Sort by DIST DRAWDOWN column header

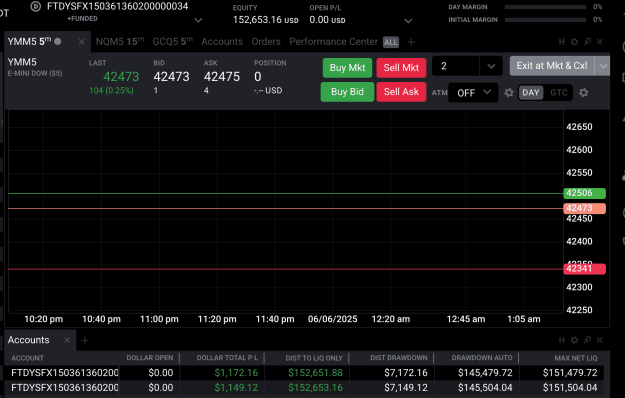pyautogui.click(x=399, y=358)
